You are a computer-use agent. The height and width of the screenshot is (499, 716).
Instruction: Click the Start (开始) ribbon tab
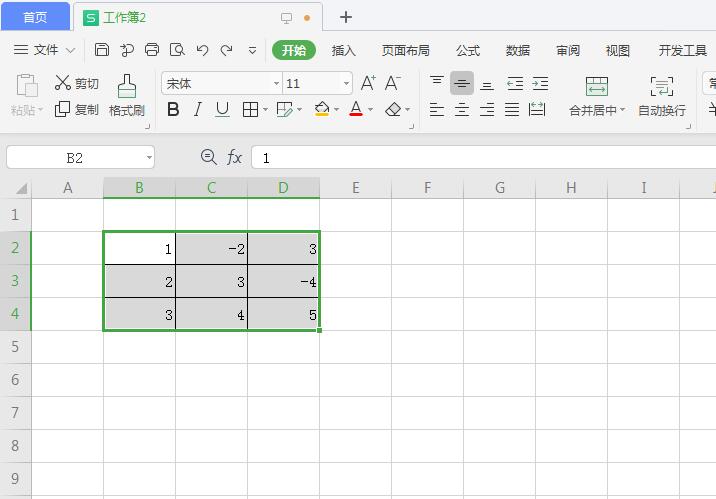pyautogui.click(x=294, y=50)
